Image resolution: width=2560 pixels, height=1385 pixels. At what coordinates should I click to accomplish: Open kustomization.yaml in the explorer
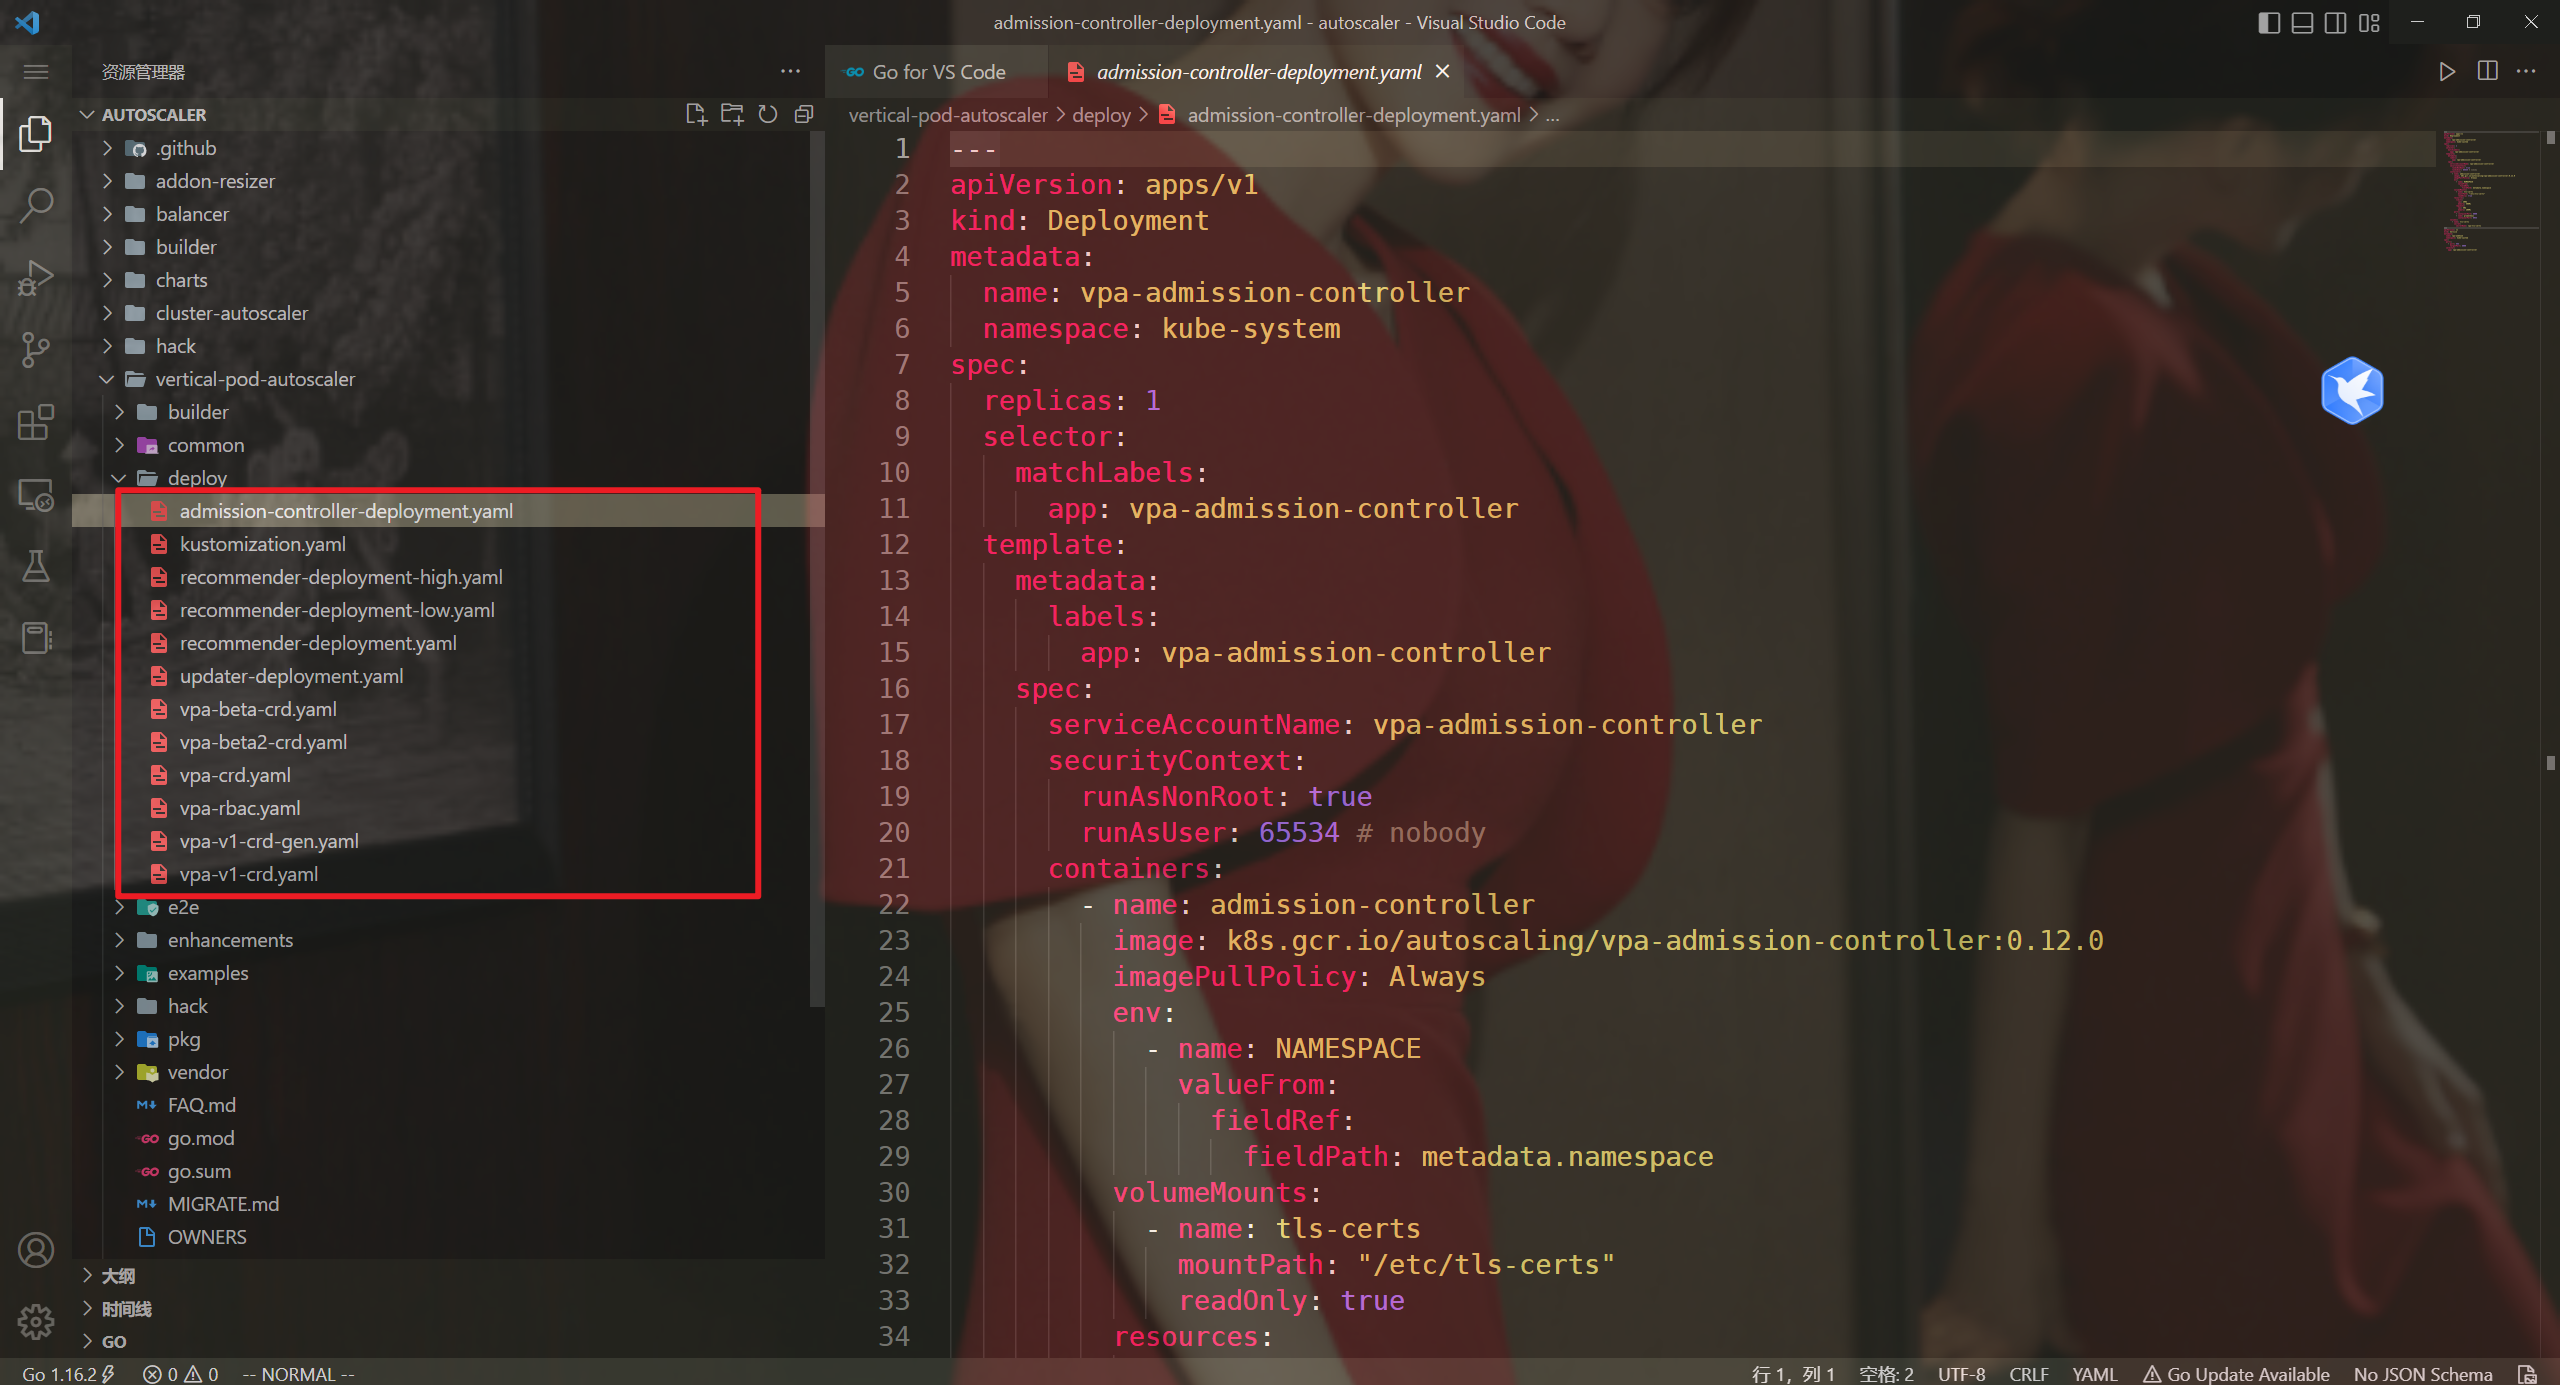(x=450, y=544)
